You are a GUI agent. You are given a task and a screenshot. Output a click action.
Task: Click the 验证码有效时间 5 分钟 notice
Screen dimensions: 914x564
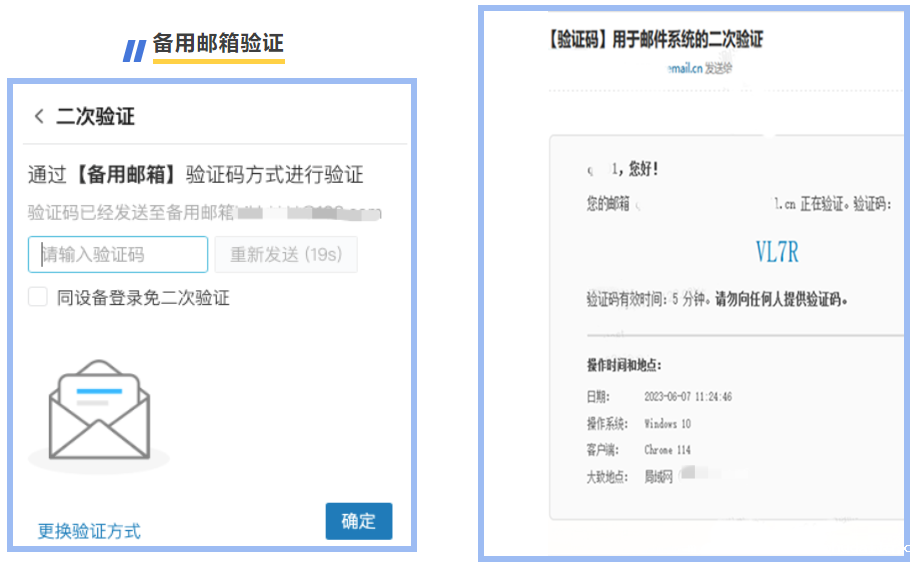click(x=716, y=299)
